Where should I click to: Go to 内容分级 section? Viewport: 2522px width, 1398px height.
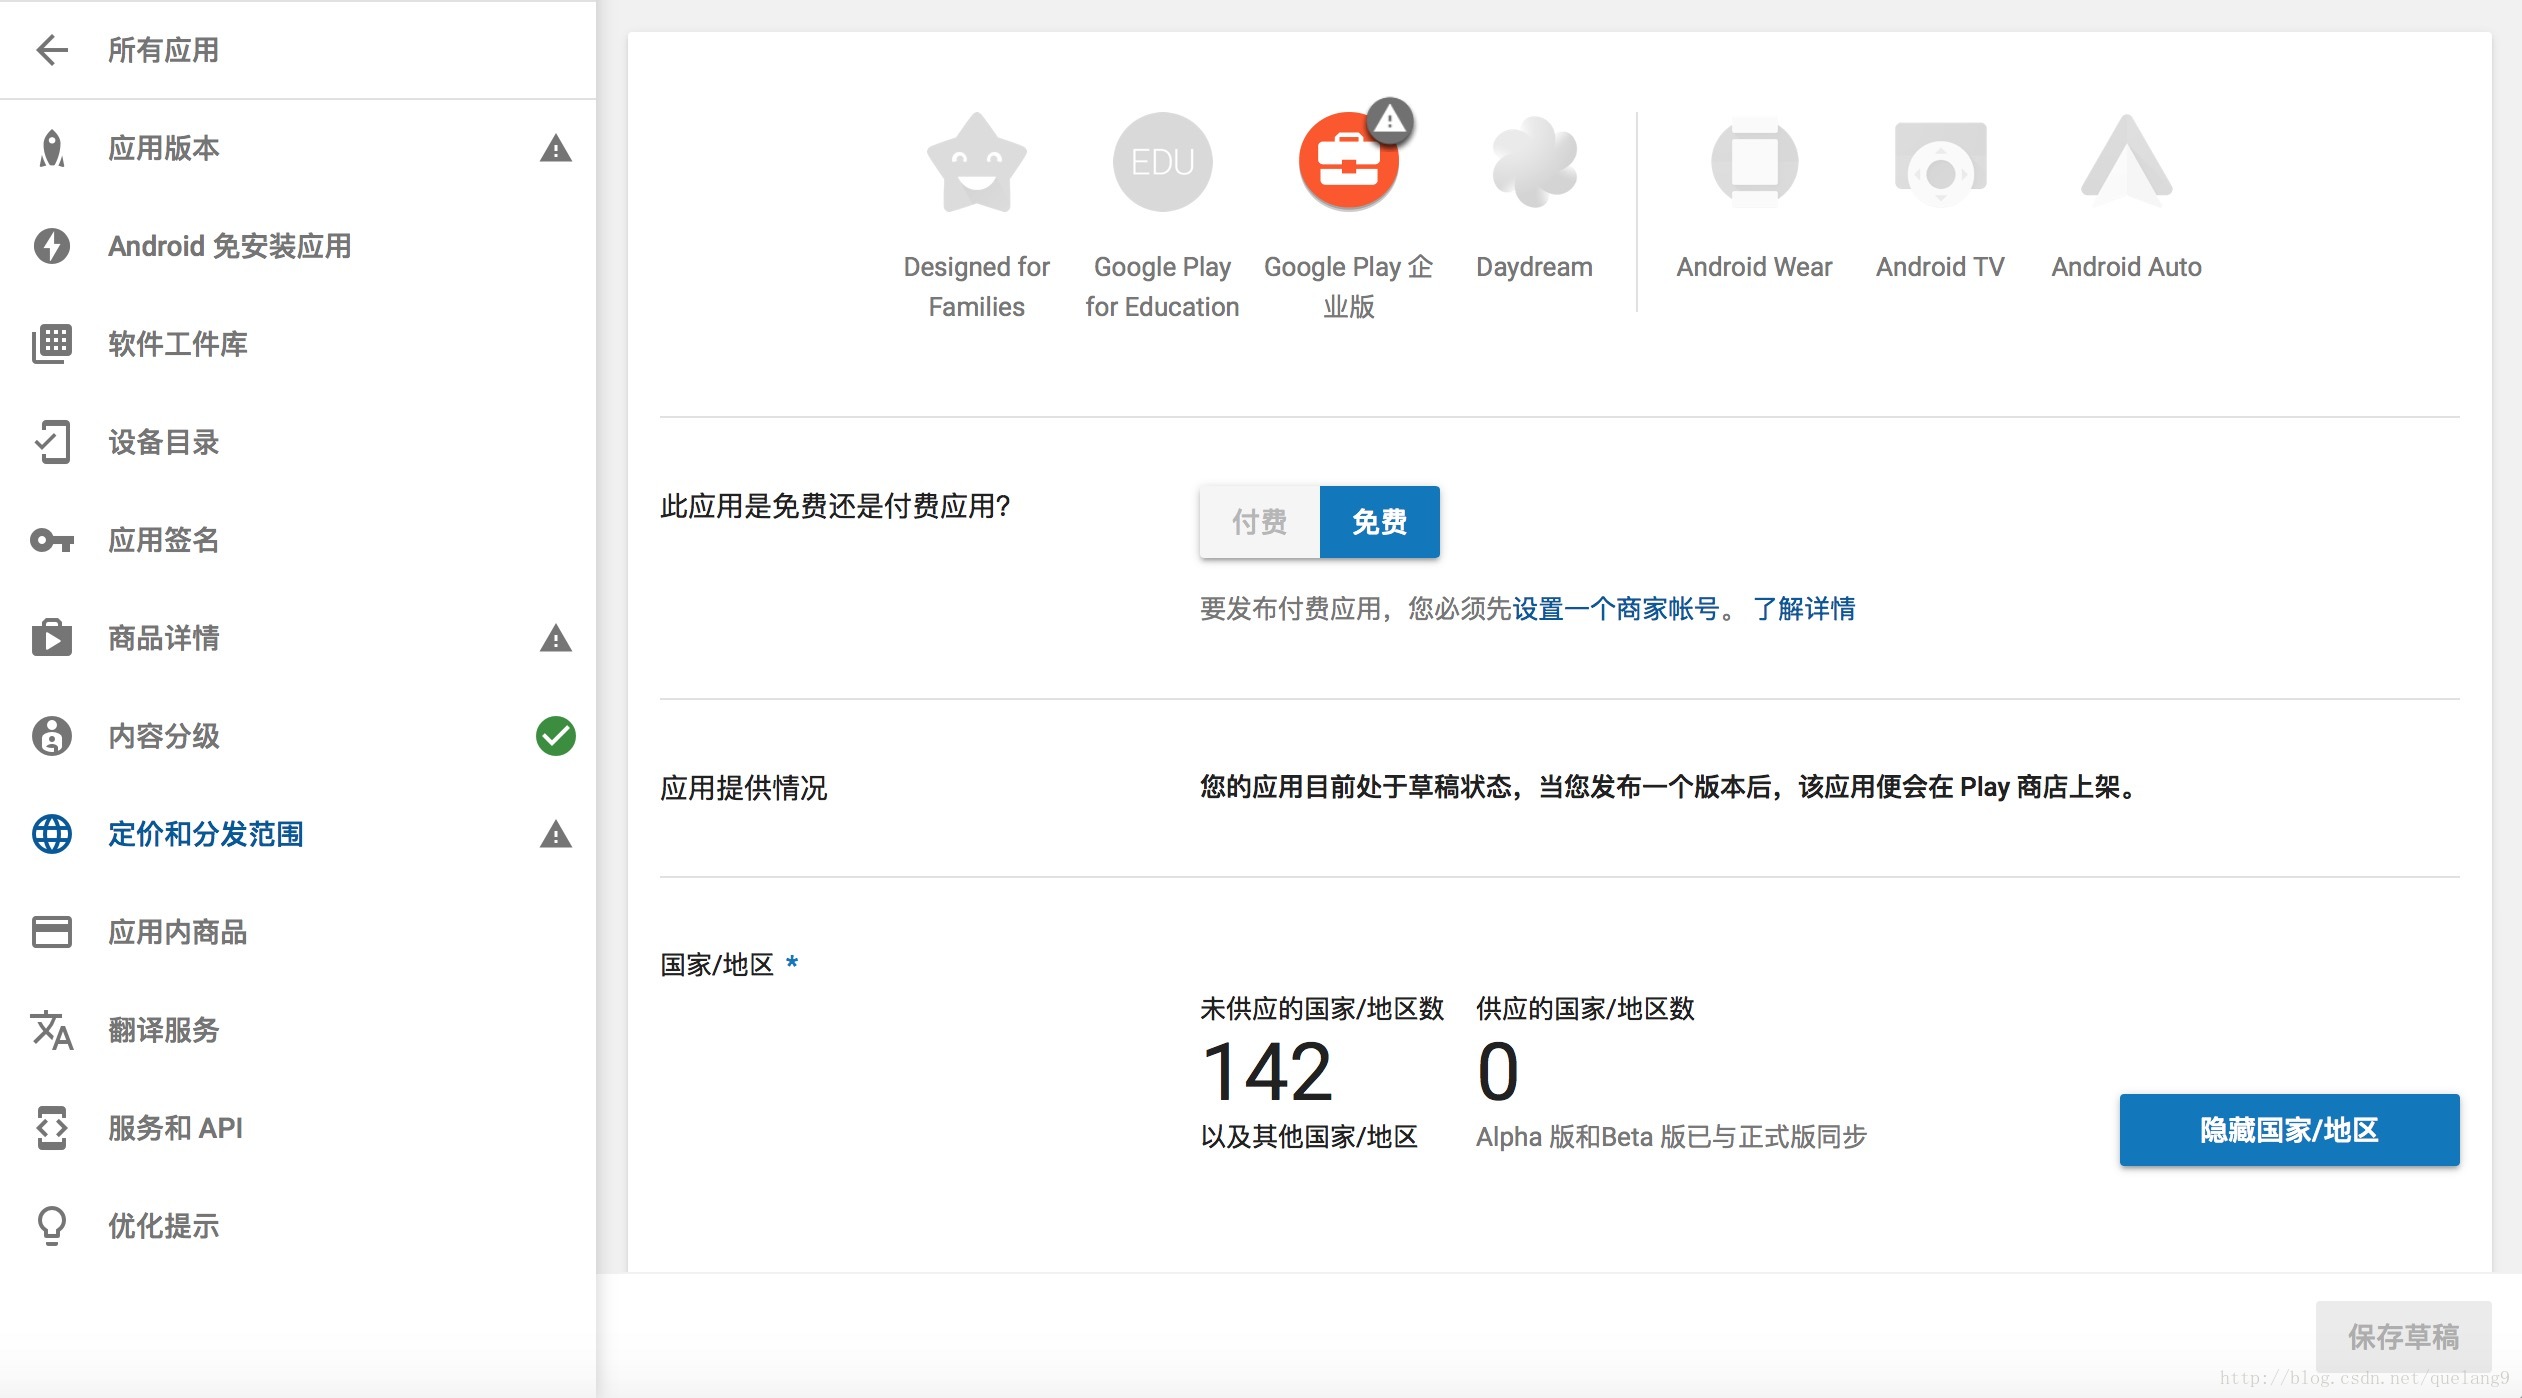click(x=164, y=736)
